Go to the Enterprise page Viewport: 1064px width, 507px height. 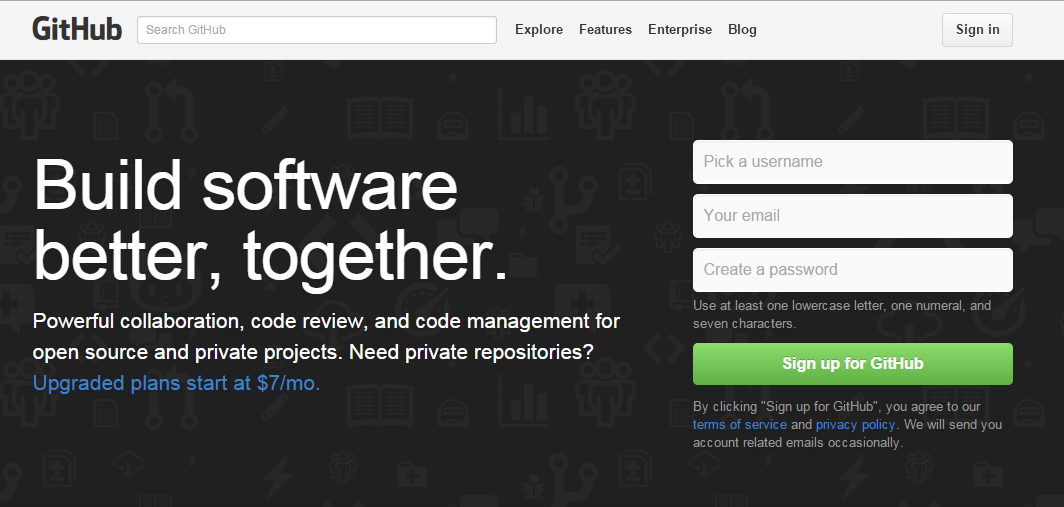tap(680, 29)
